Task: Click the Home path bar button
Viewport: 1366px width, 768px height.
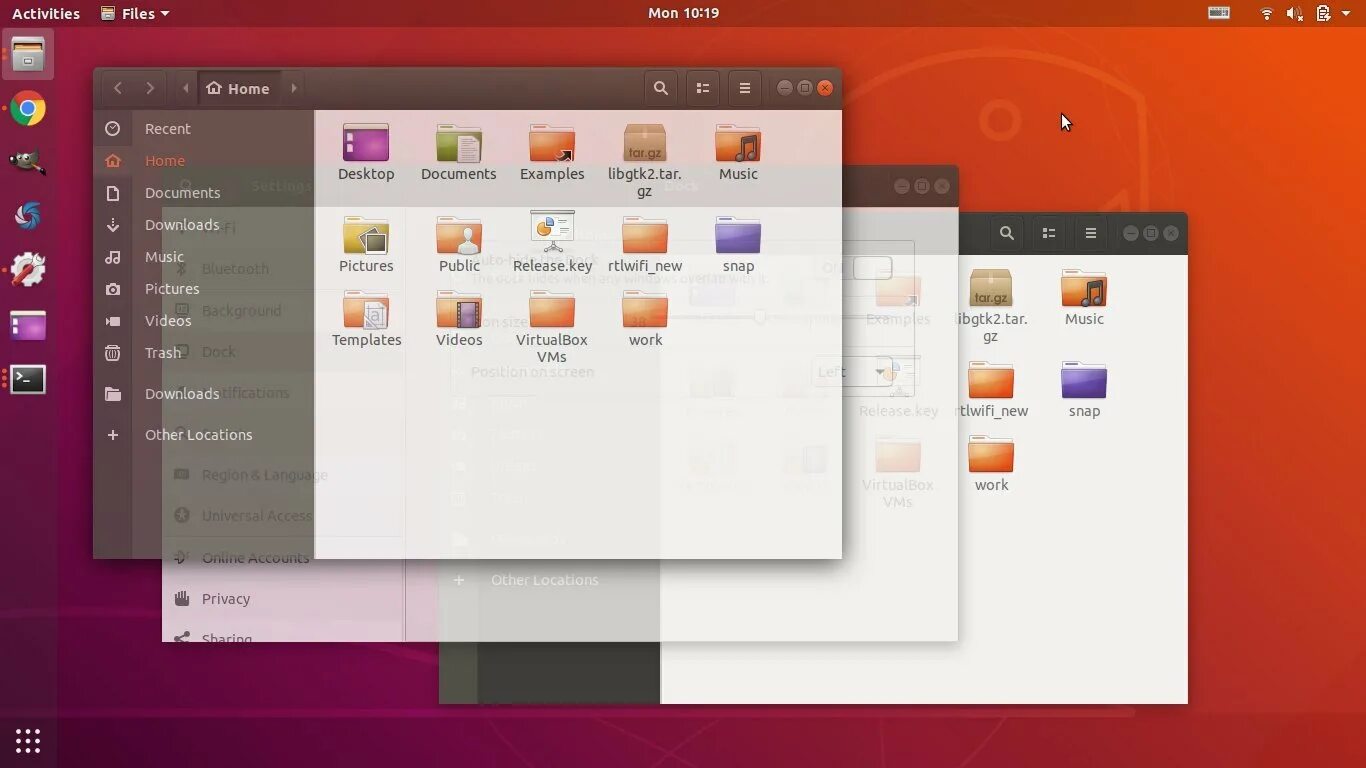Action: tap(238, 88)
